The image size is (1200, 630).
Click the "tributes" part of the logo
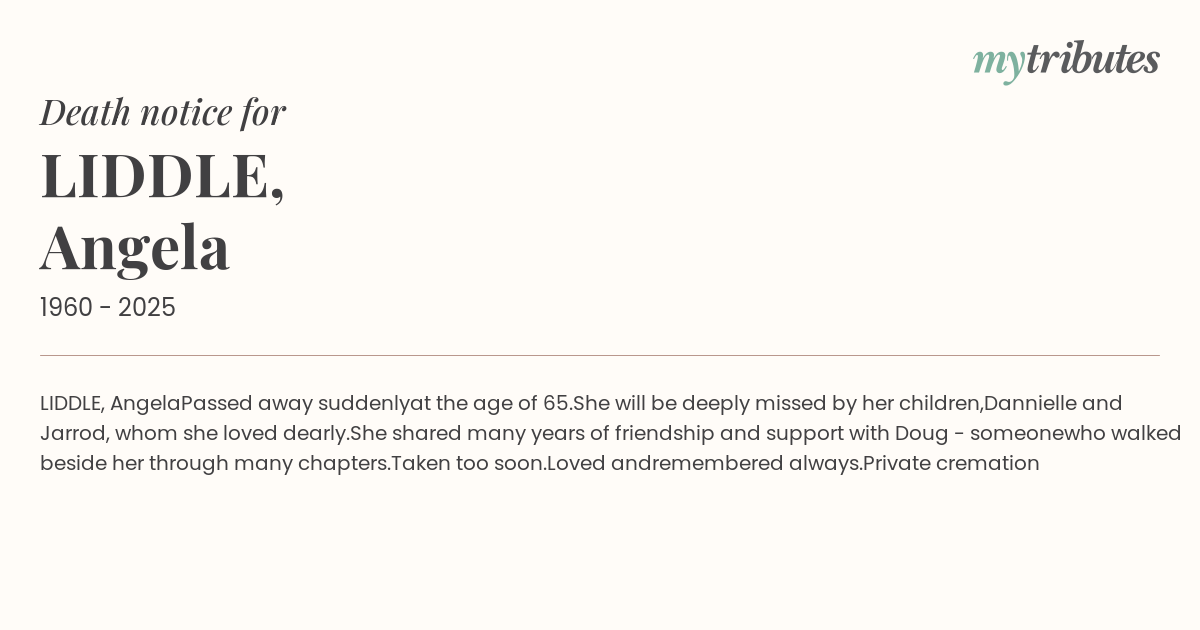pyautogui.click(x=1092, y=59)
